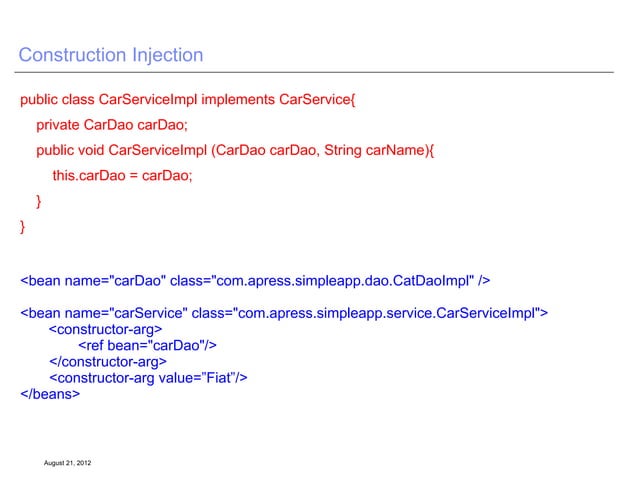The image size is (638, 478).
Task: Click the class's closing brace
Action: pyautogui.click(x=22, y=227)
